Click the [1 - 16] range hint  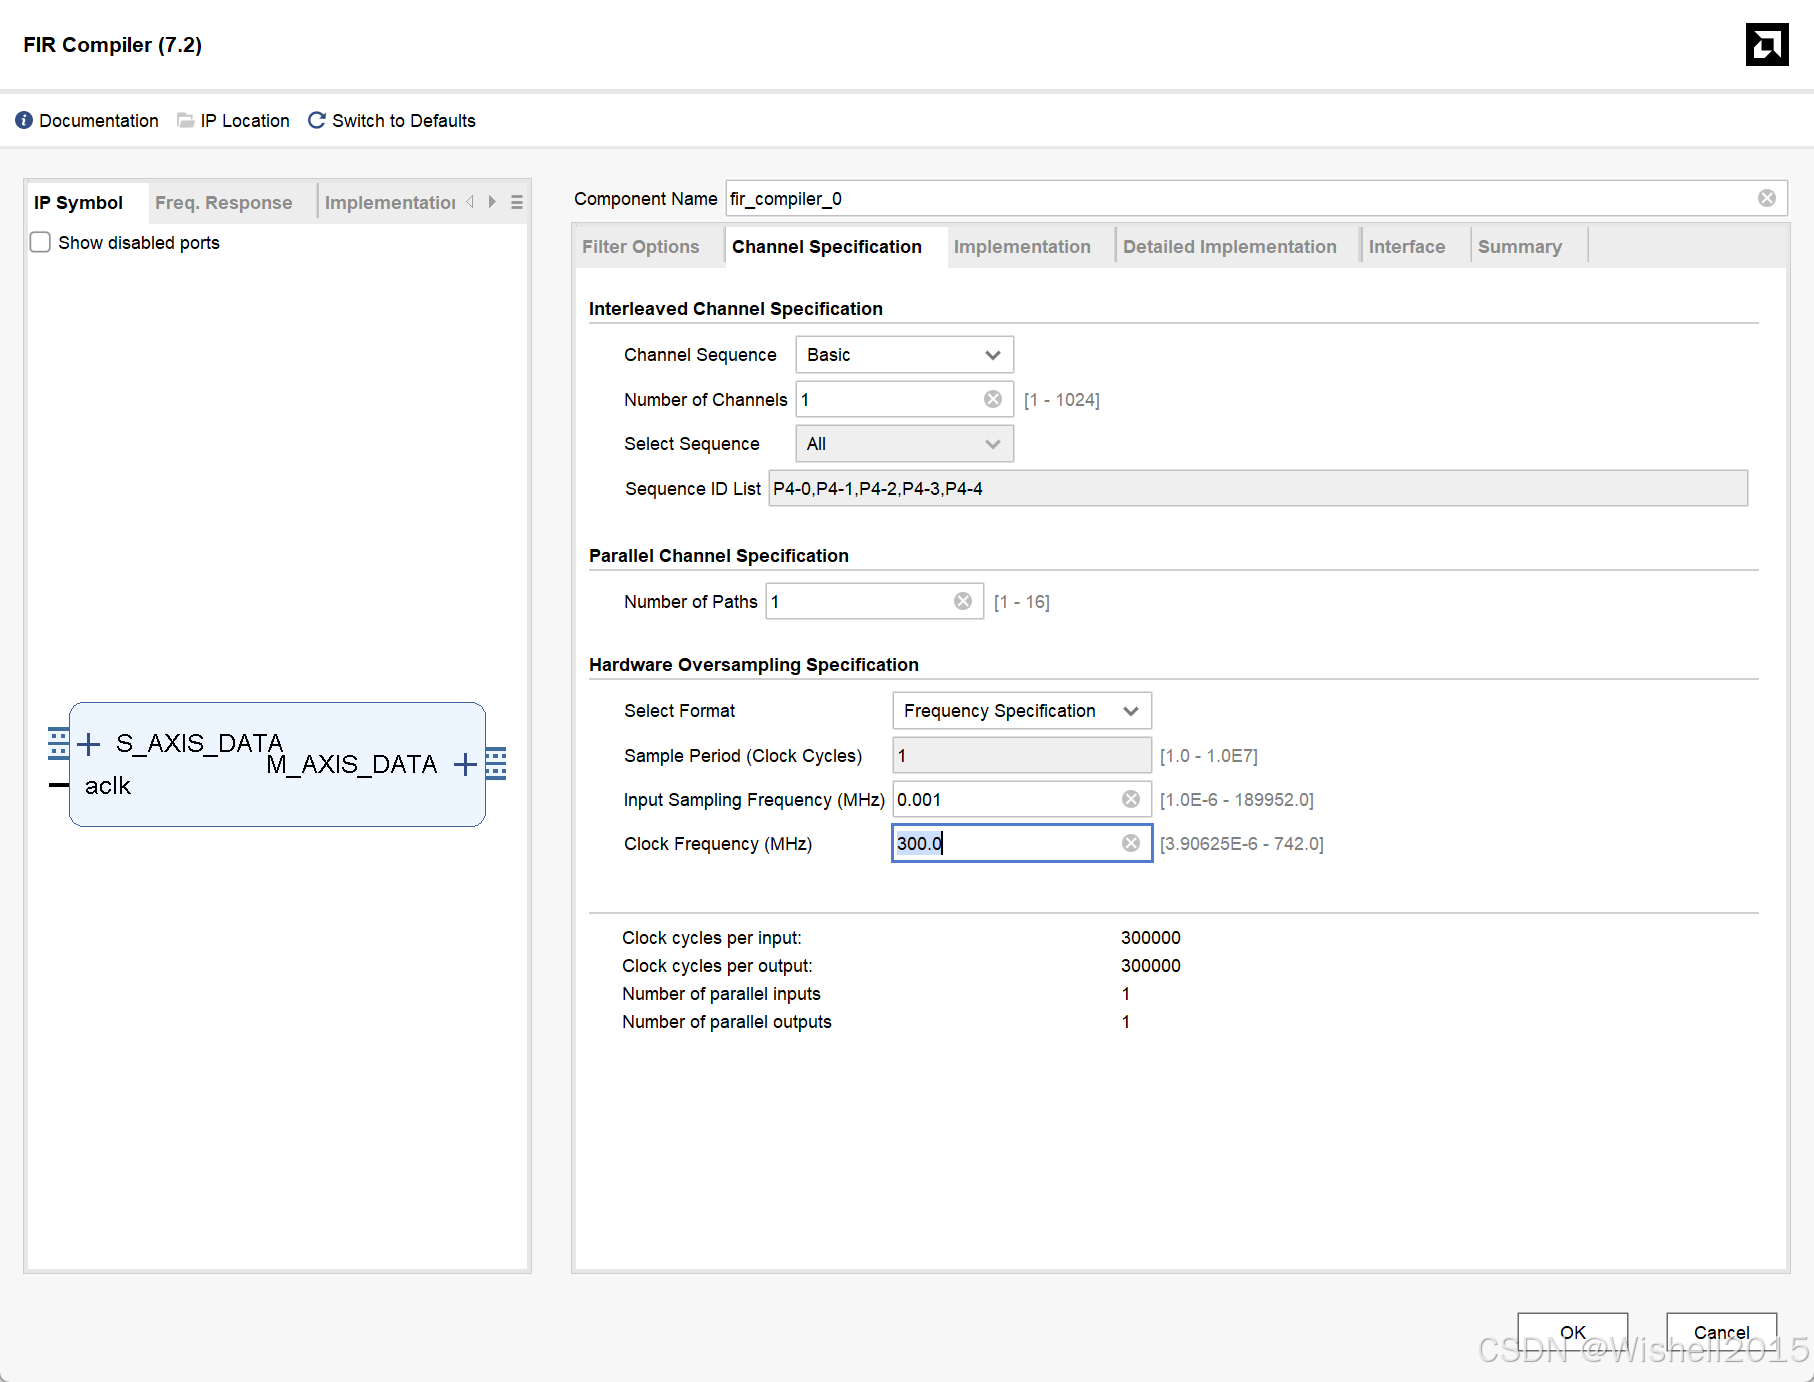coord(1022,602)
